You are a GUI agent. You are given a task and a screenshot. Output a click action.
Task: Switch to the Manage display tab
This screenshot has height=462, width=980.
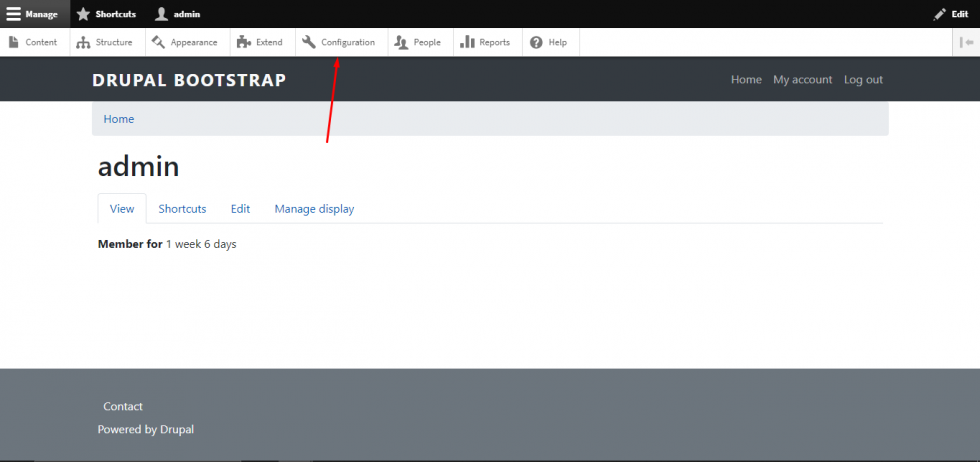pos(314,209)
